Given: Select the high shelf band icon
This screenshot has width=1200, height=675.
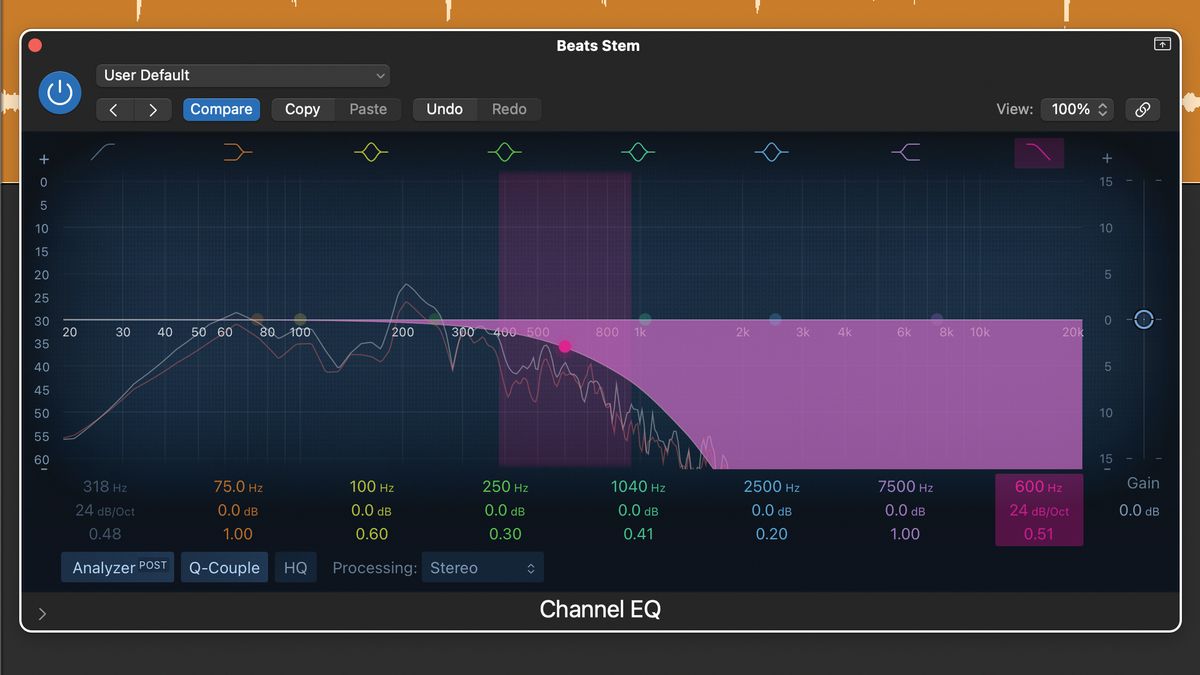Looking at the screenshot, I should (x=905, y=152).
